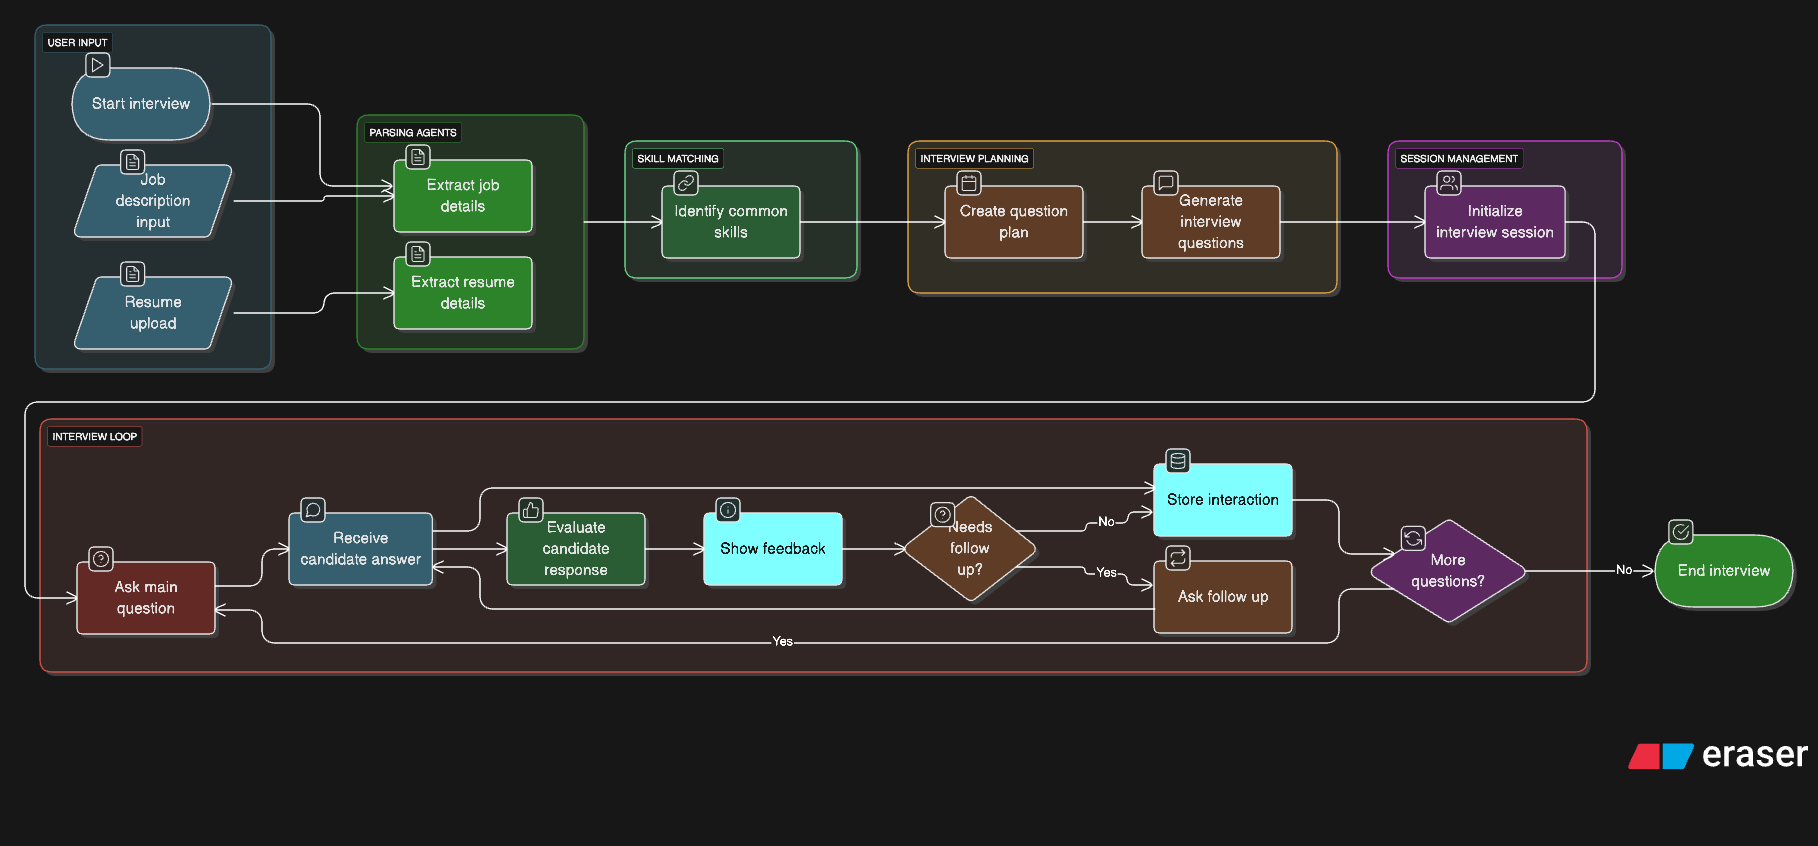
Task: Click the users icon on Initialize interview session
Action: 1449,183
